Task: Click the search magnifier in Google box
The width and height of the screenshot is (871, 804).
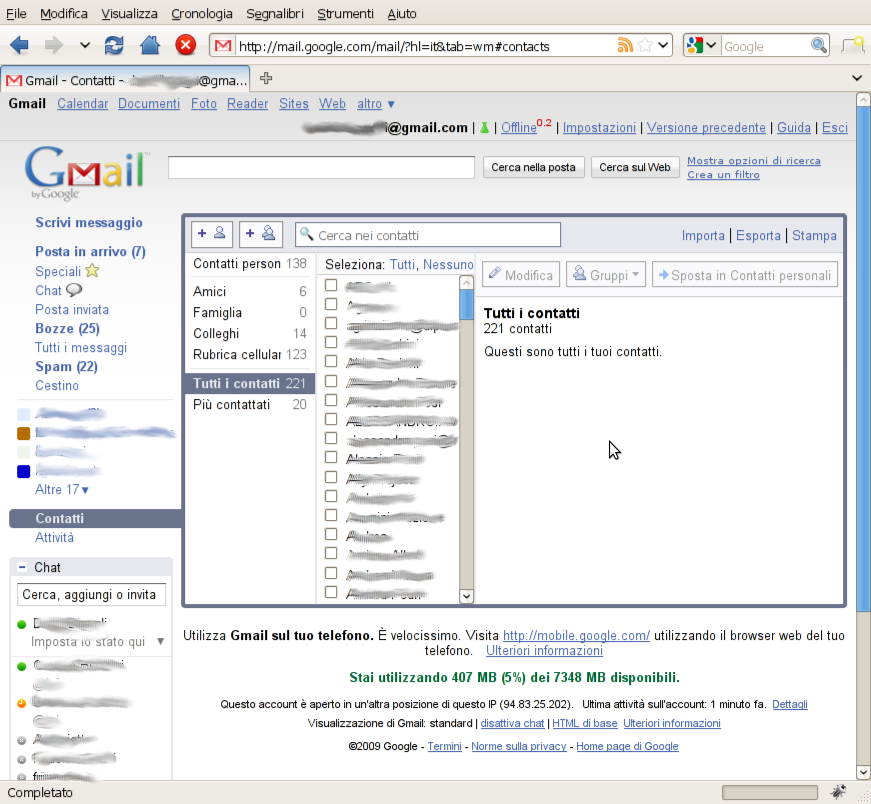Action: point(819,46)
